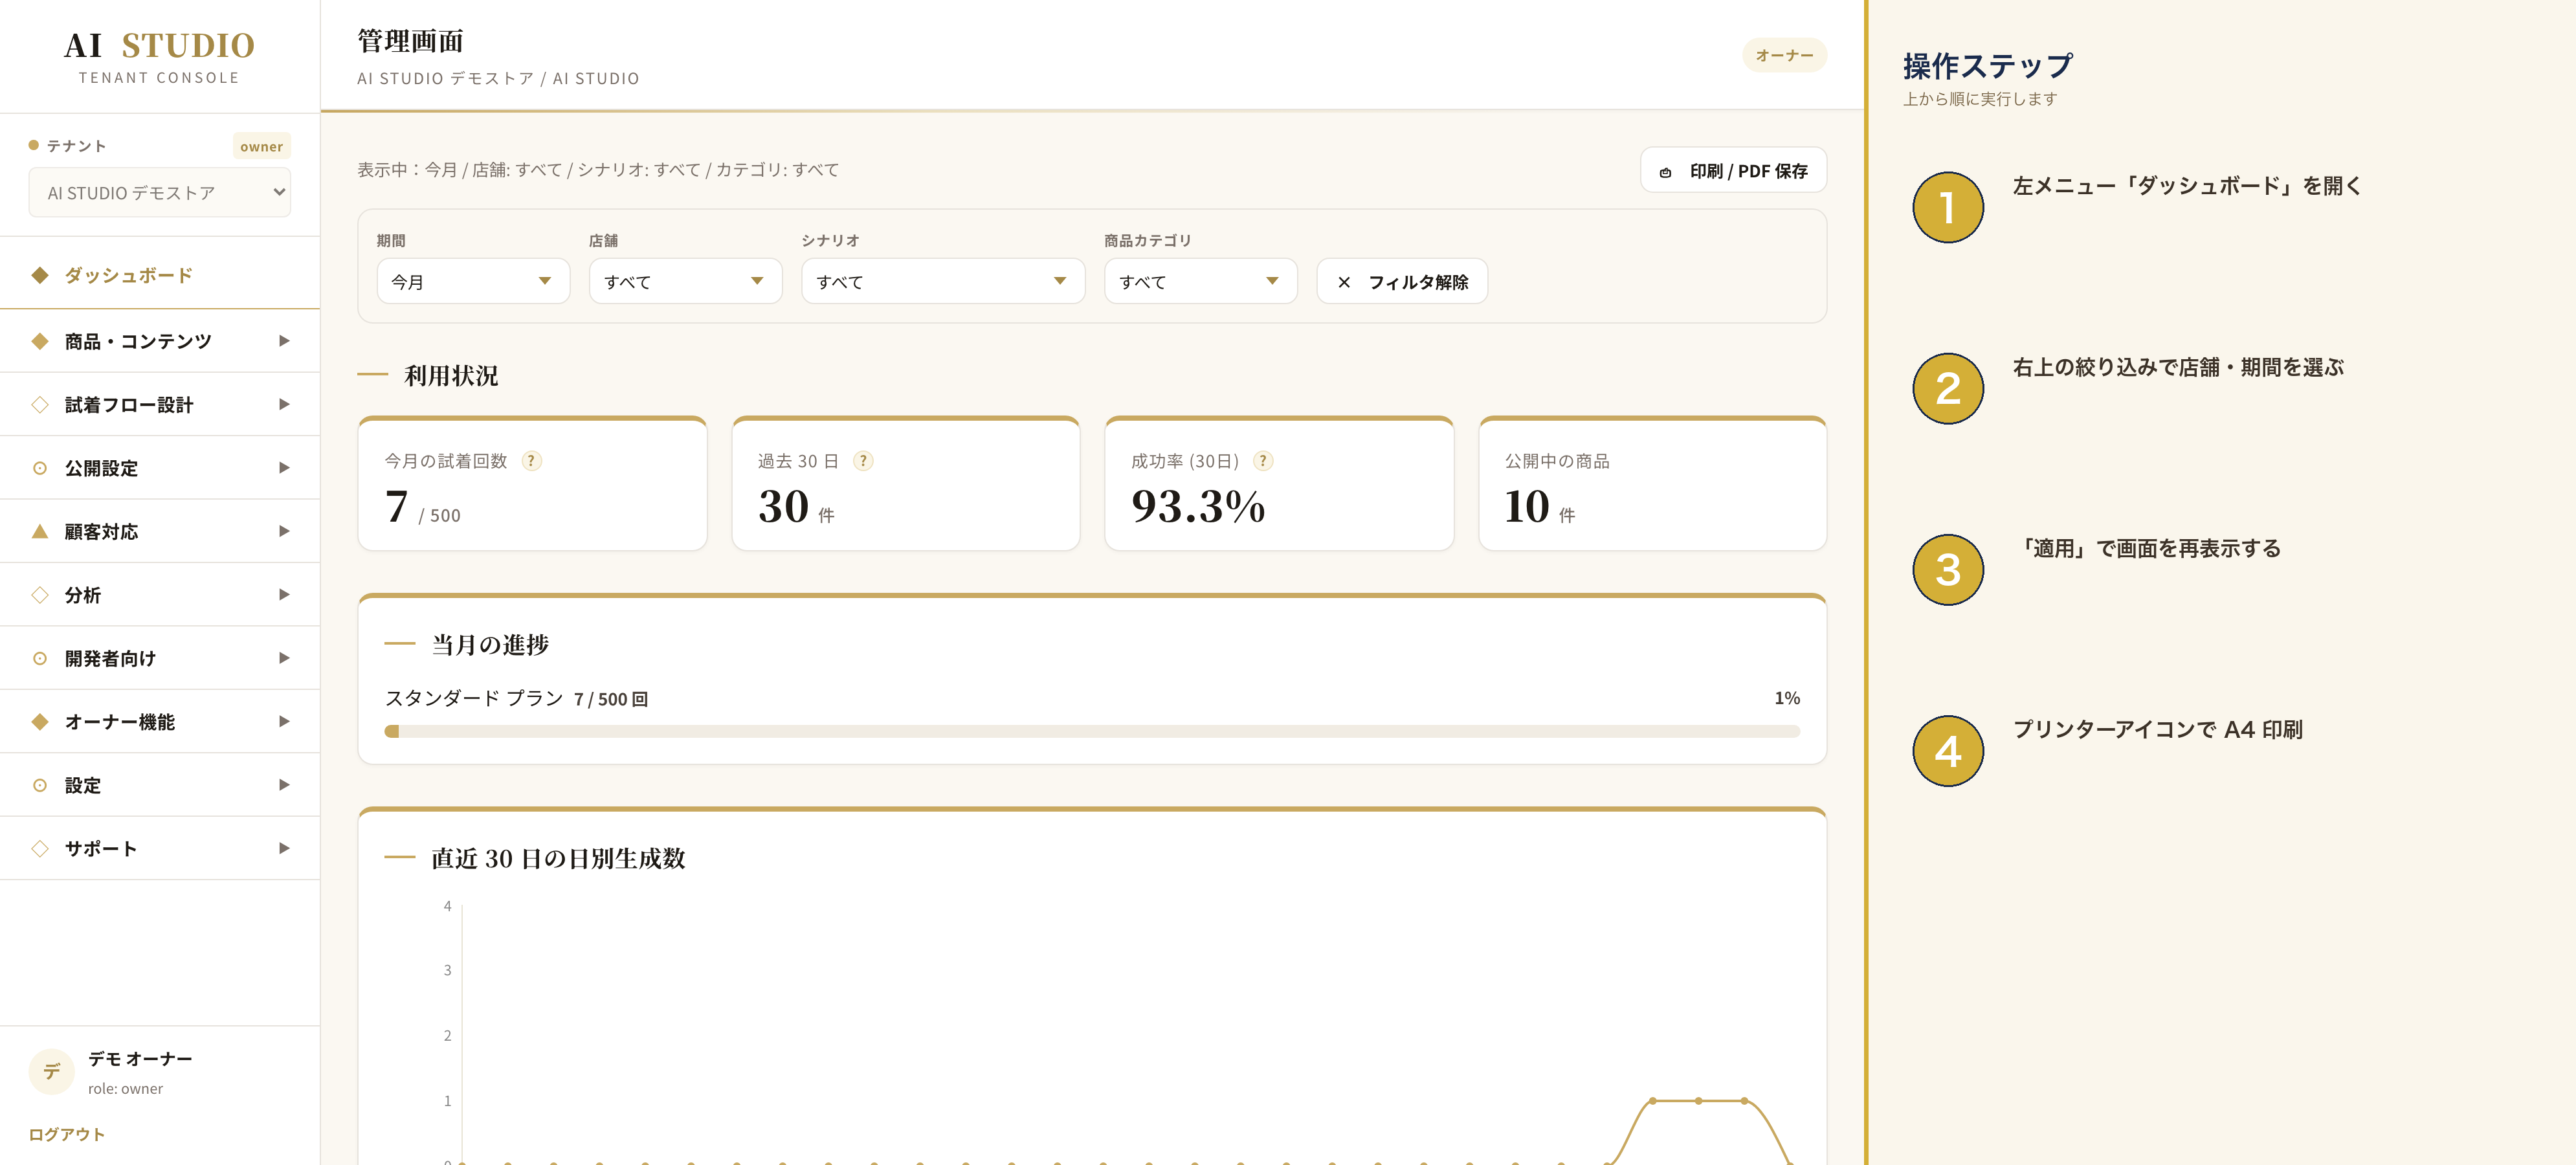This screenshot has width=2576, height=1165.
Task: Click the 公開中の商品 stat card
Action: (x=1652, y=484)
